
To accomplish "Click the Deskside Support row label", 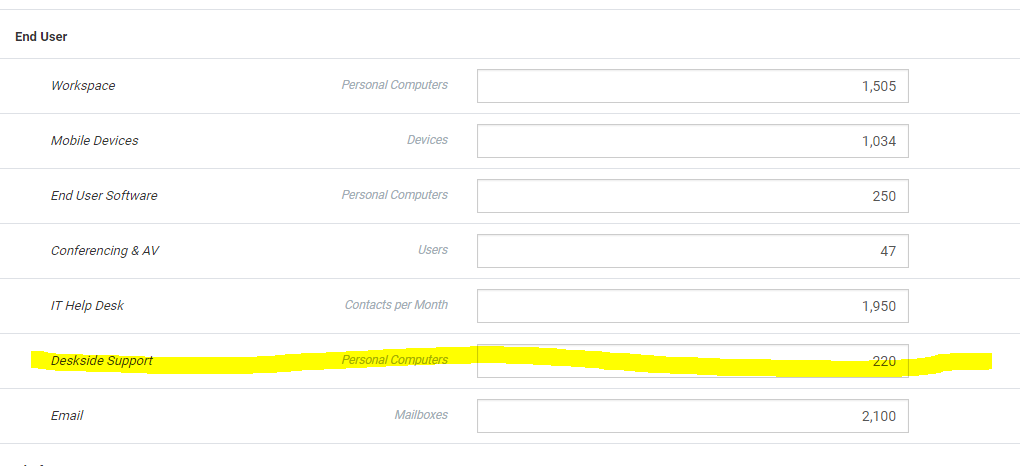I will point(101,361).
